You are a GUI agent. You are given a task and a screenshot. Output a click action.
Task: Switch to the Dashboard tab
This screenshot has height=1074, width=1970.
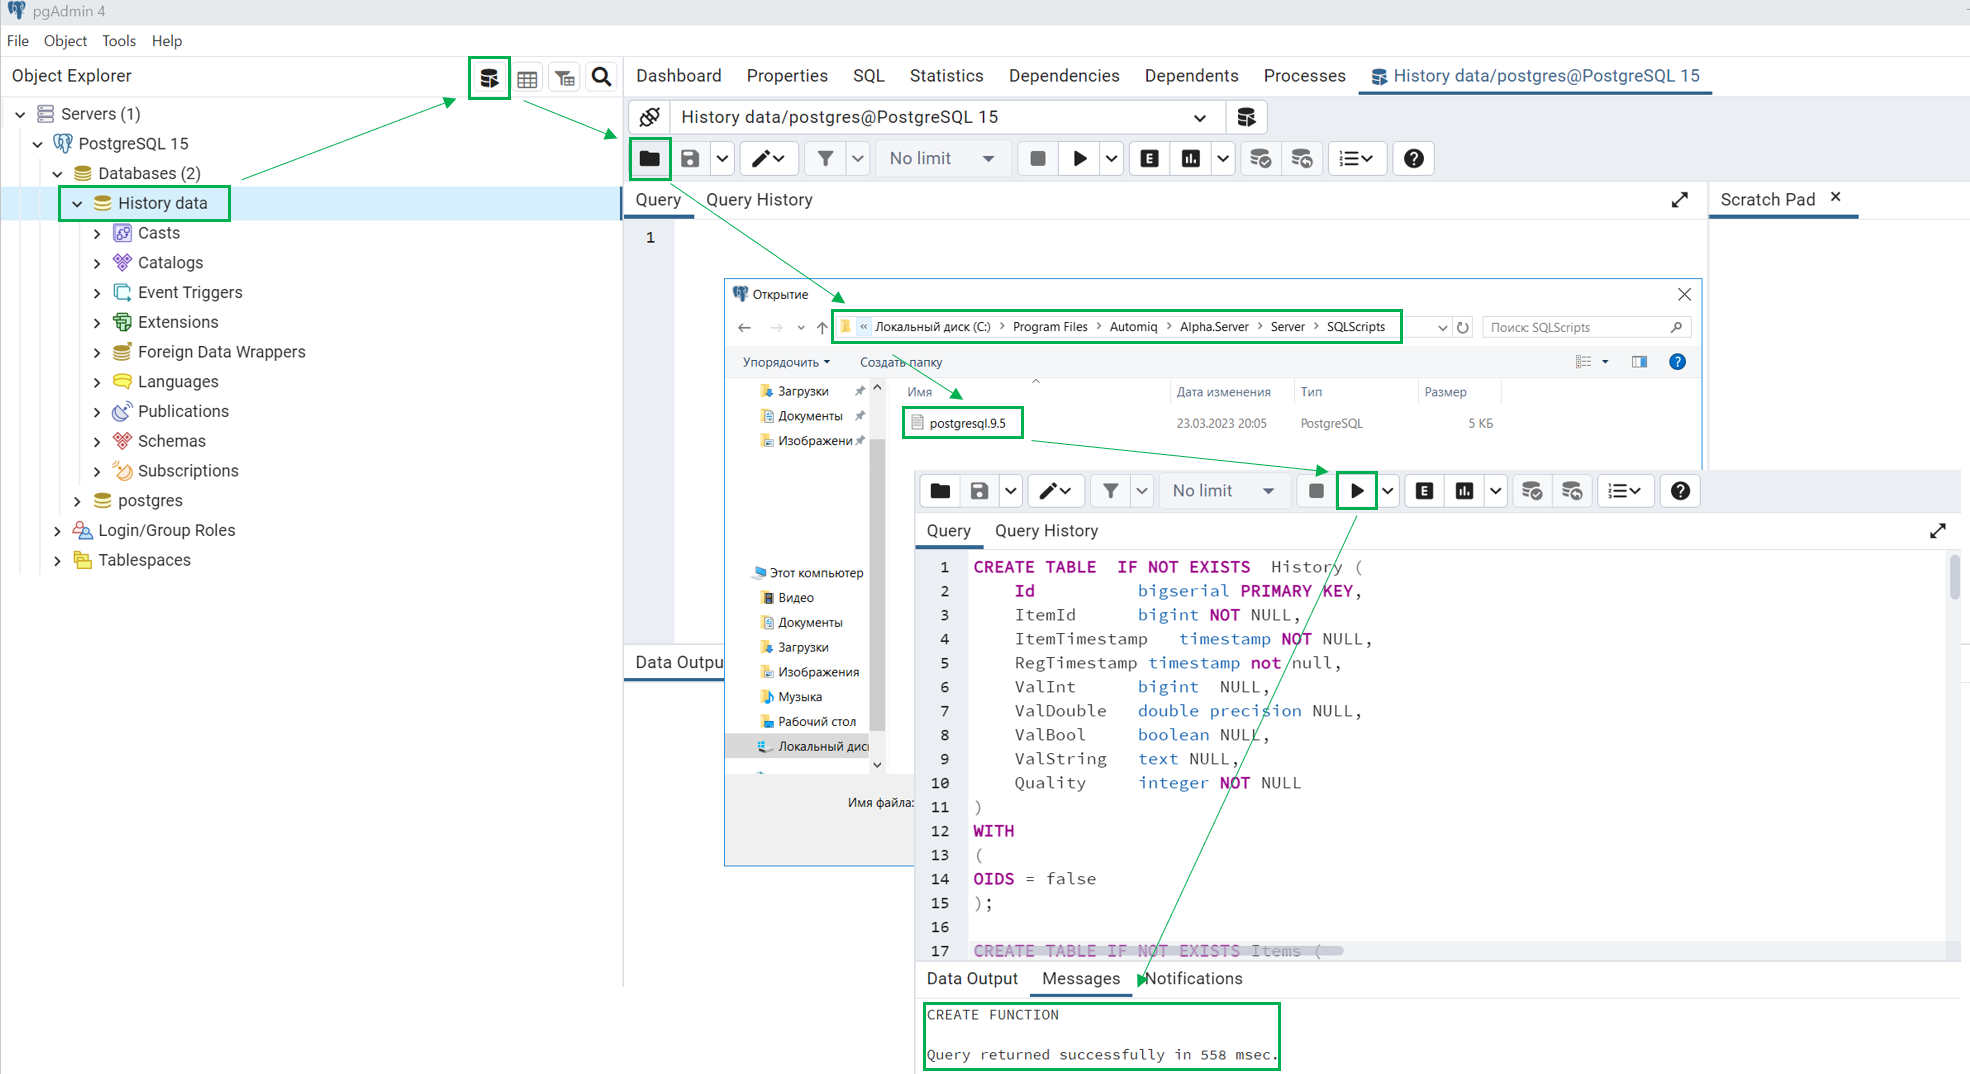(x=679, y=76)
